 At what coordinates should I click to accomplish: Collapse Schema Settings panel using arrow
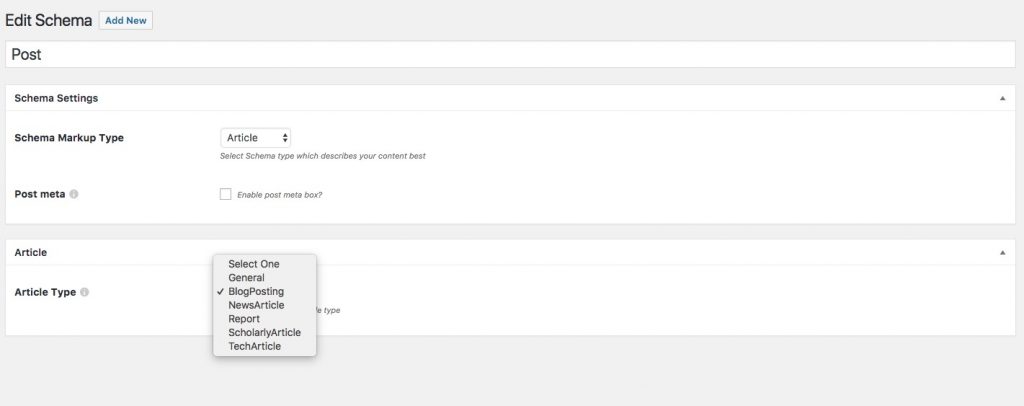pyautogui.click(x=1002, y=98)
